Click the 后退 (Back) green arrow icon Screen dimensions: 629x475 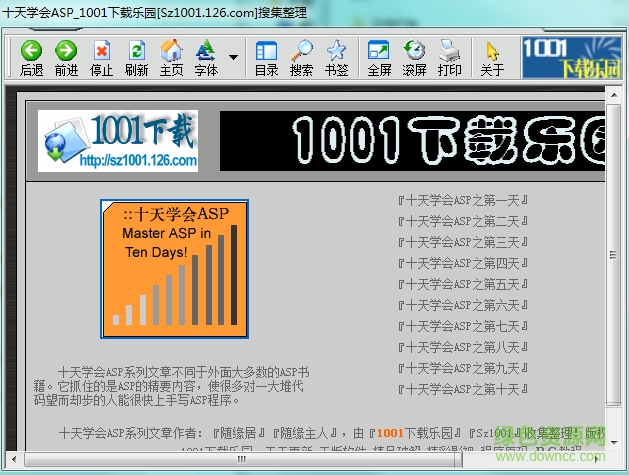click(31, 51)
